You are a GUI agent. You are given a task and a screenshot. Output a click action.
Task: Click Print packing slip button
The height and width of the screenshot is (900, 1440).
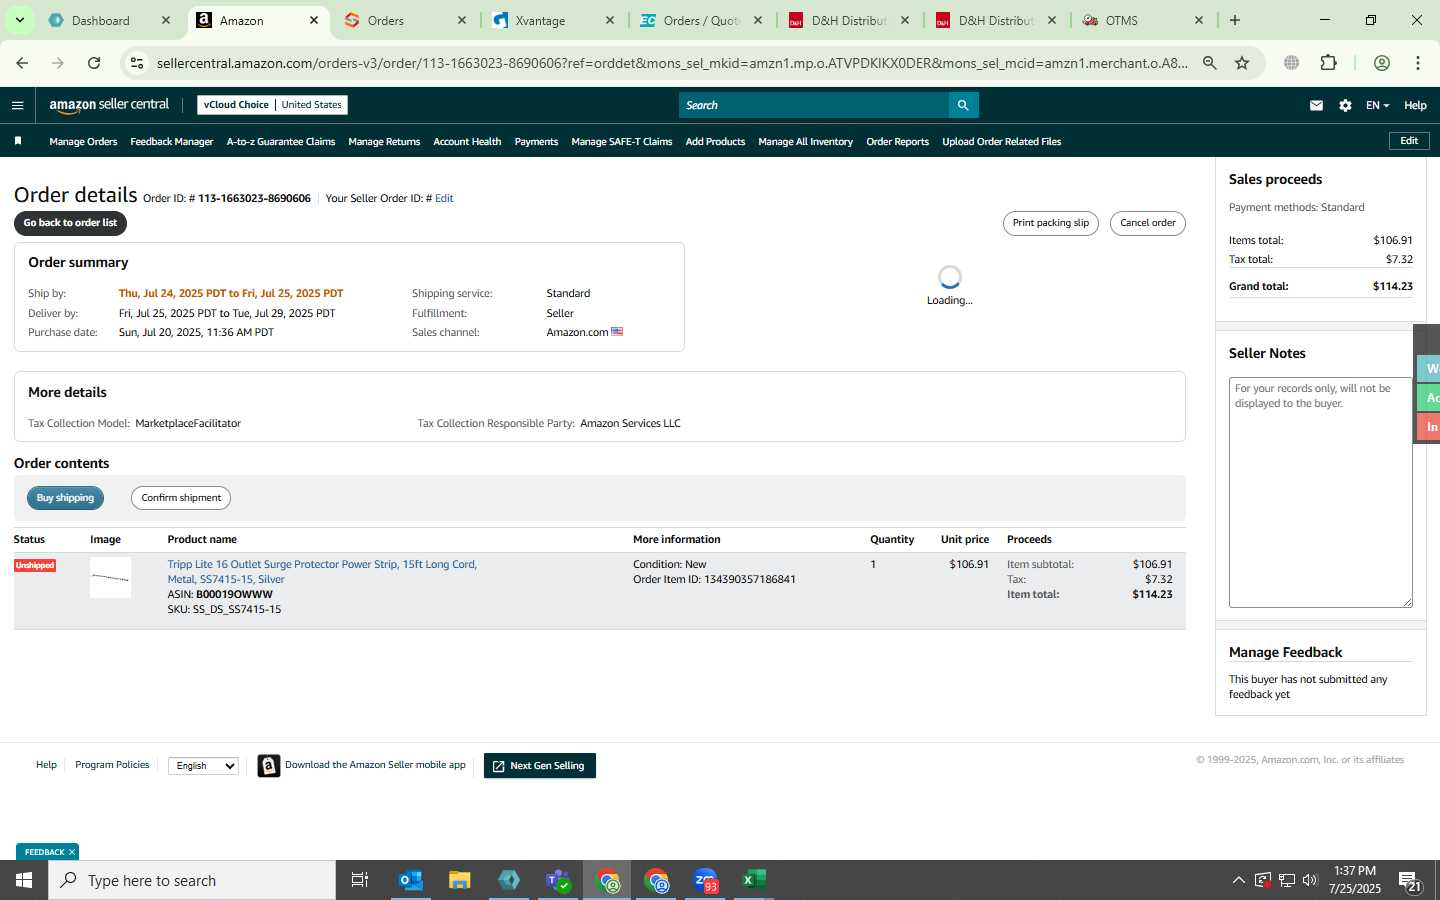pos(1050,223)
